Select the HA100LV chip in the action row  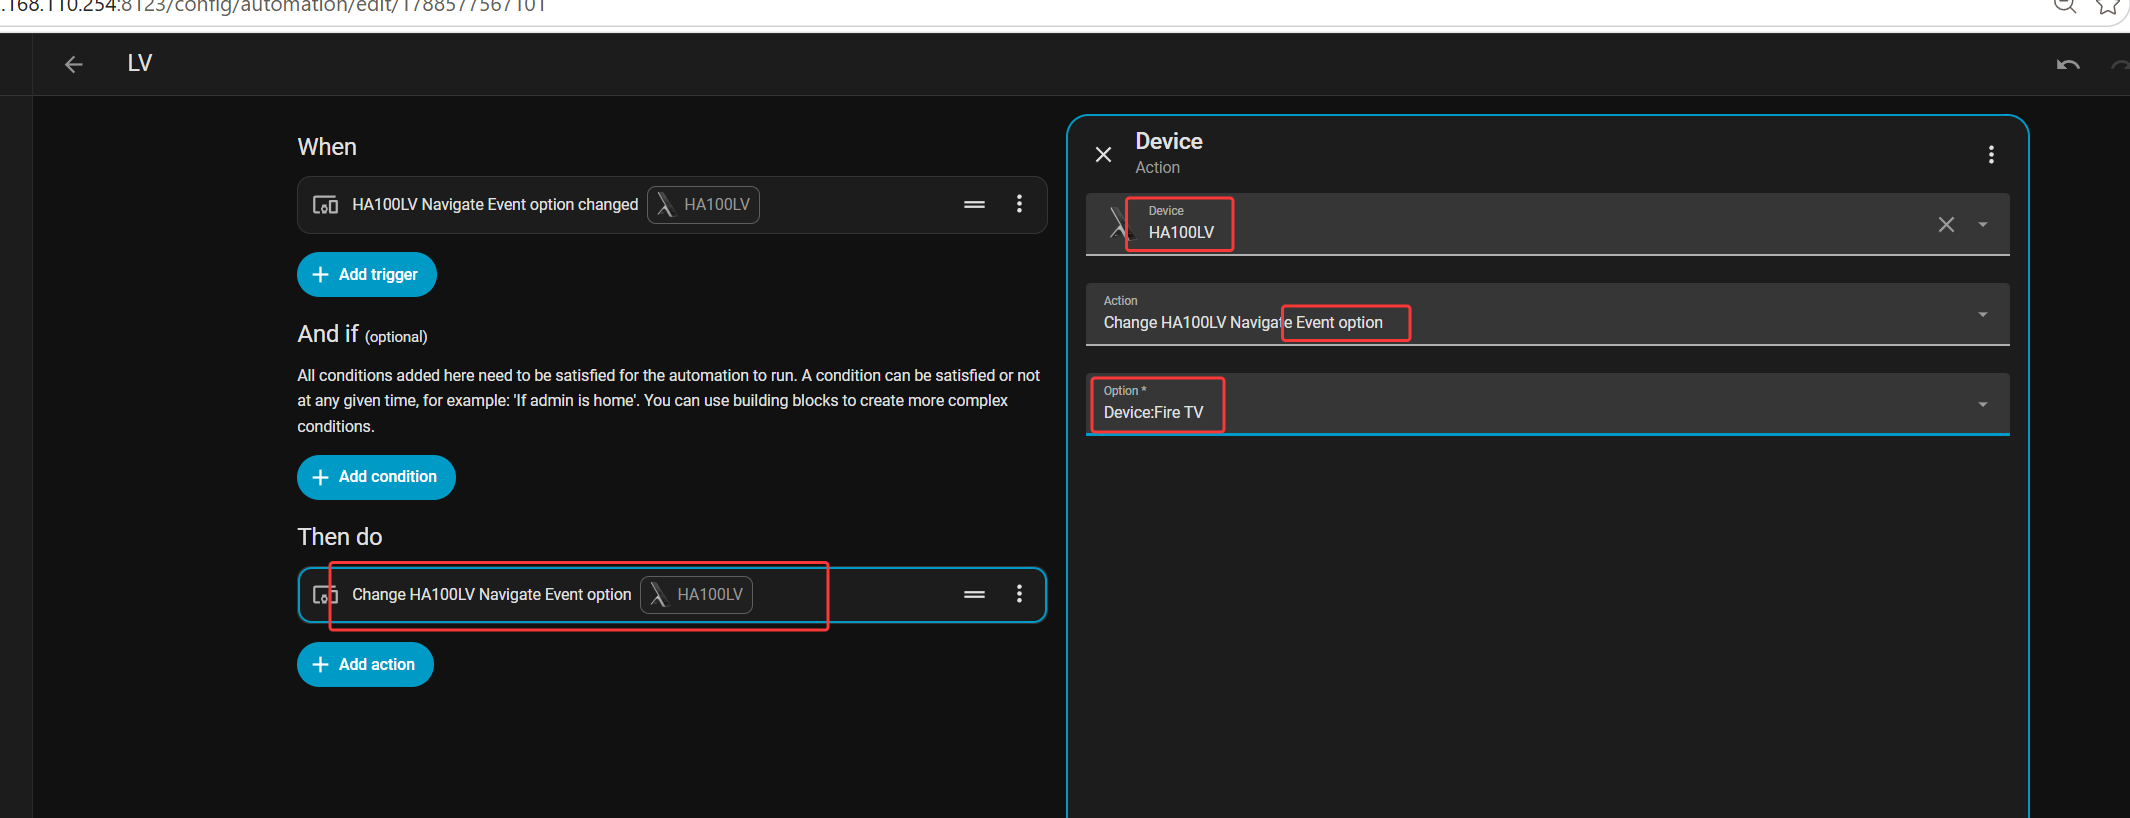coord(696,595)
